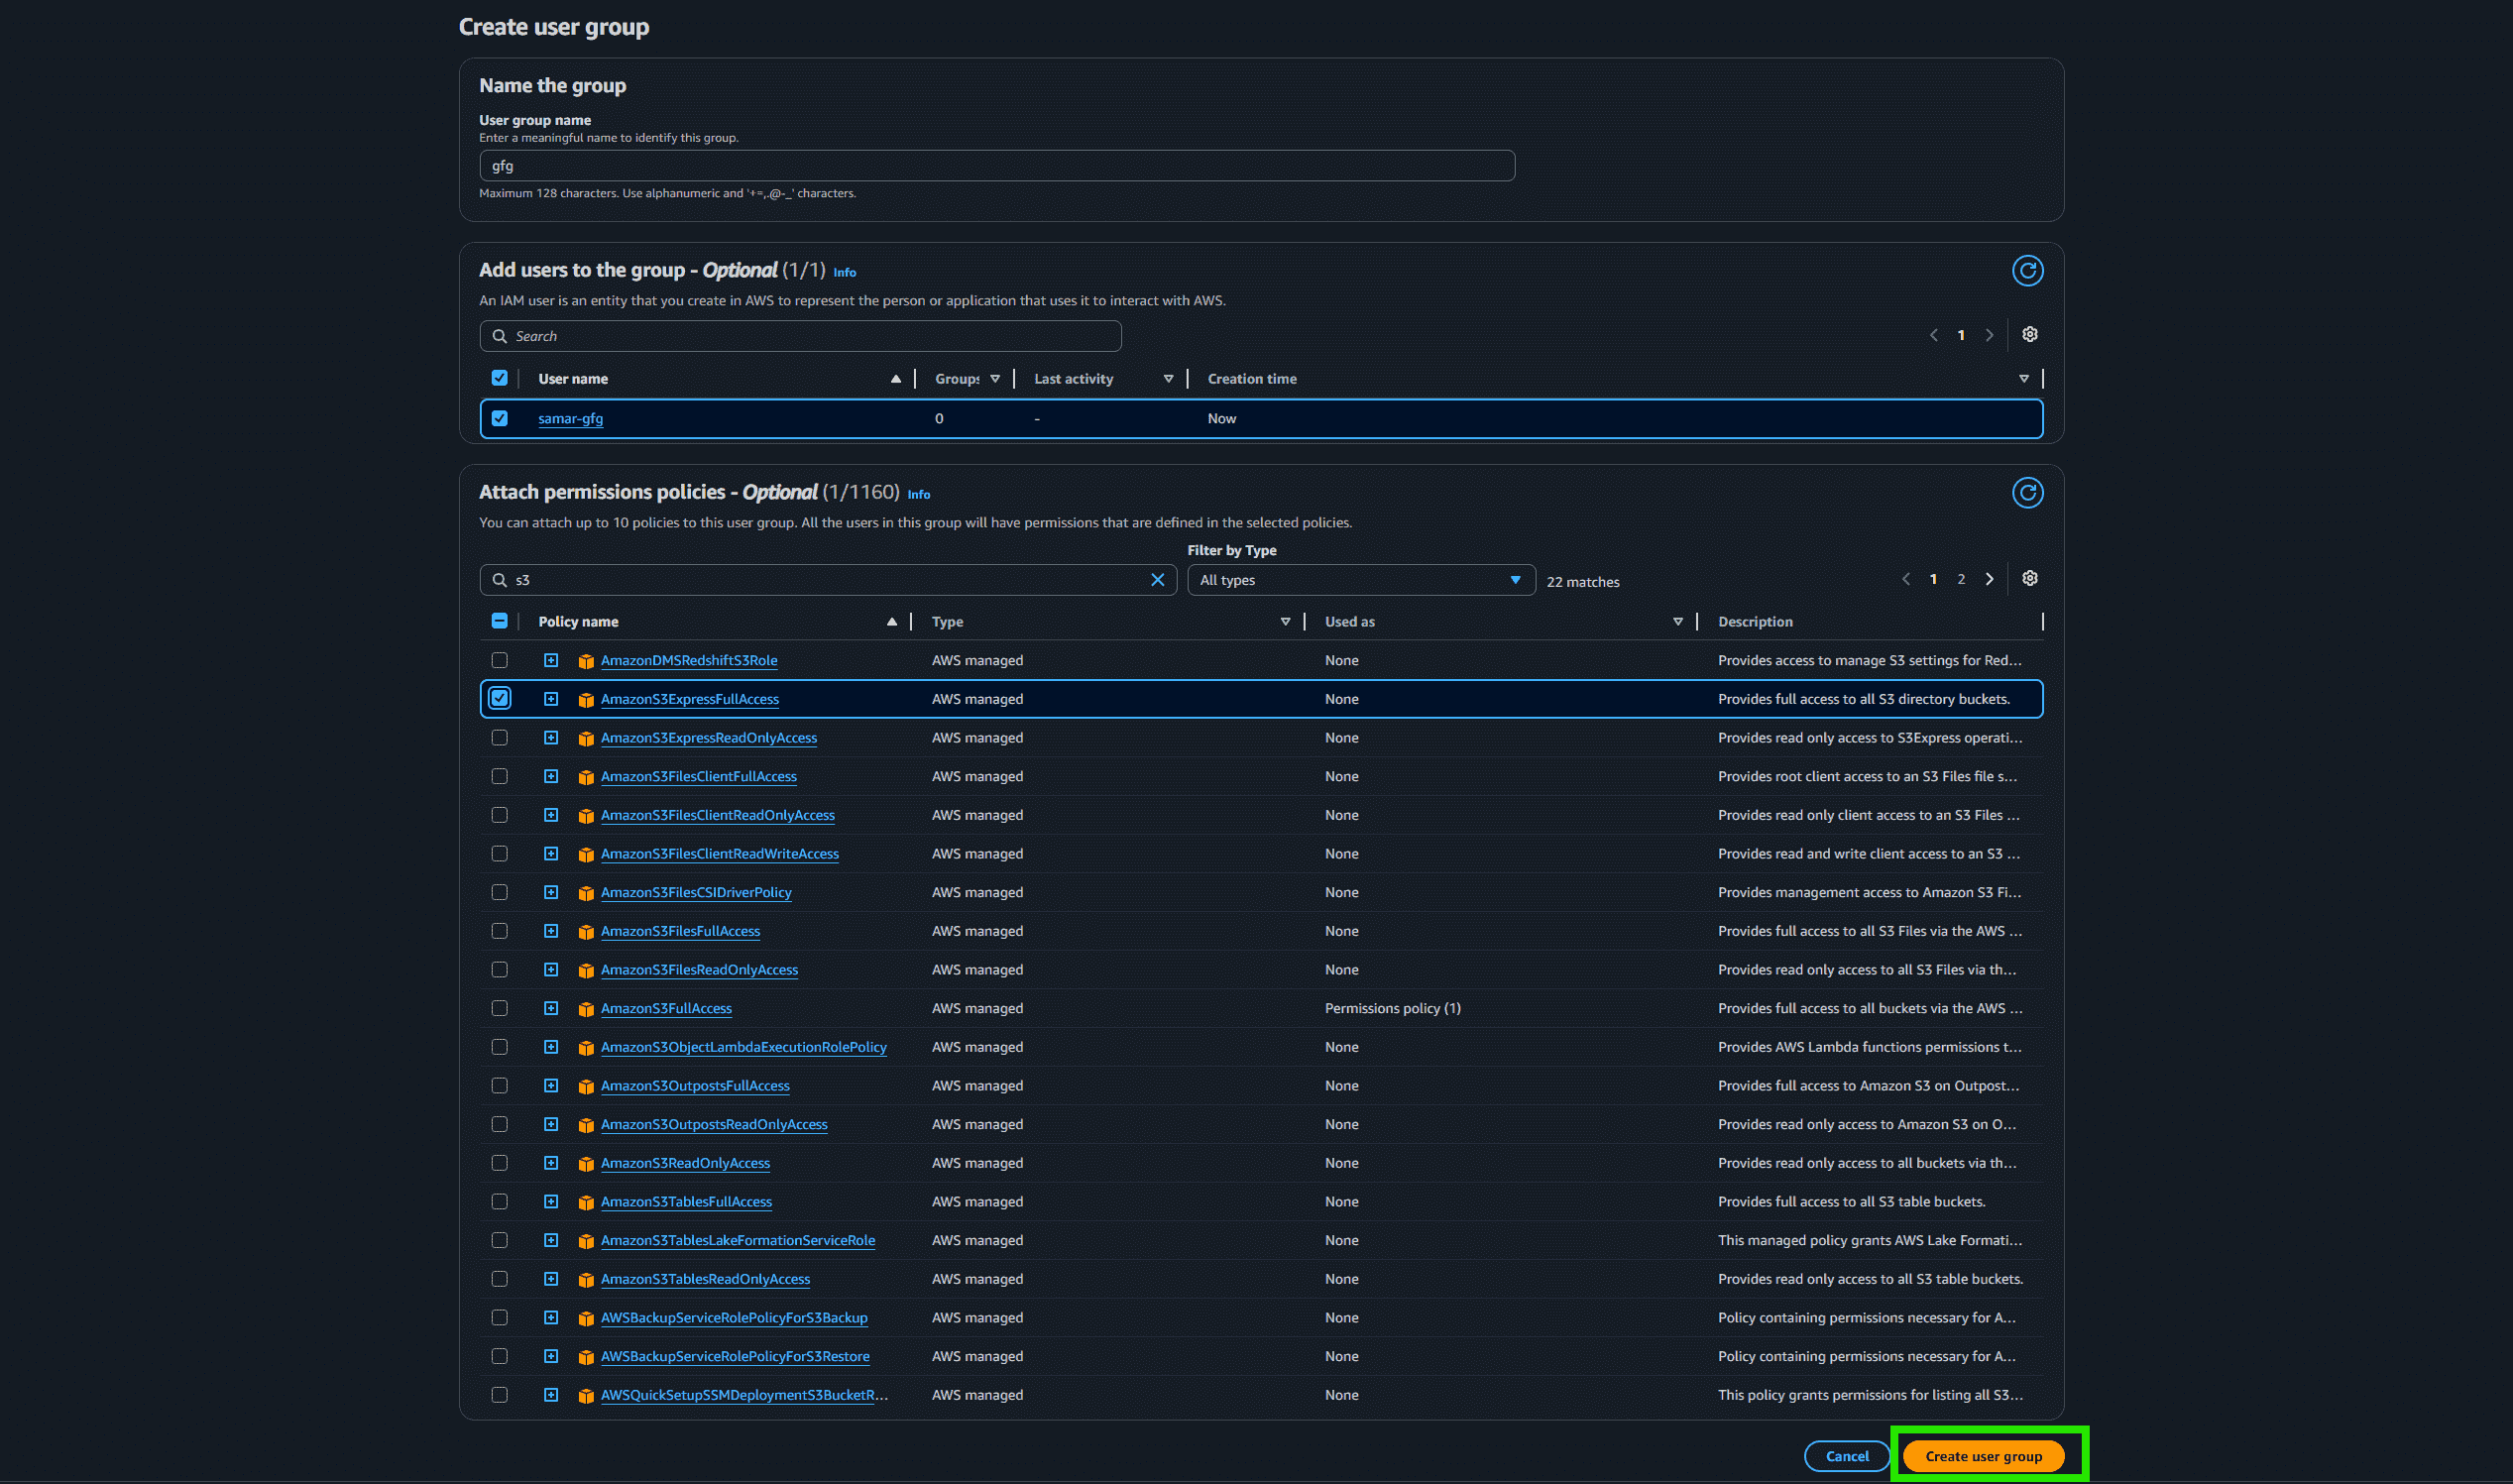The width and height of the screenshot is (2513, 1484).
Task: Check AmazonS3TablesReadOnlyAccess policy checkbox
Action: (499, 1279)
